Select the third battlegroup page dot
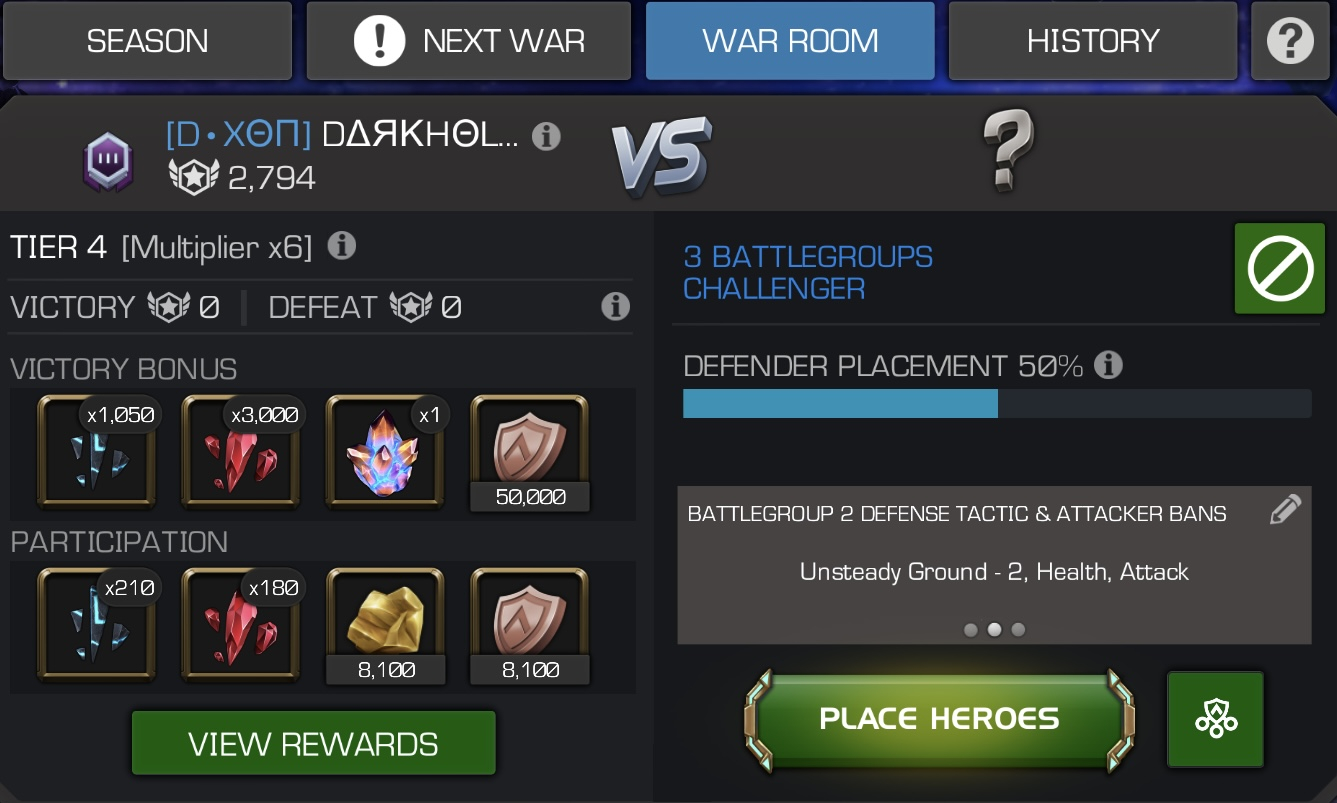The width and height of the screenshot is (1337, 803). (x=1018, y=630)
